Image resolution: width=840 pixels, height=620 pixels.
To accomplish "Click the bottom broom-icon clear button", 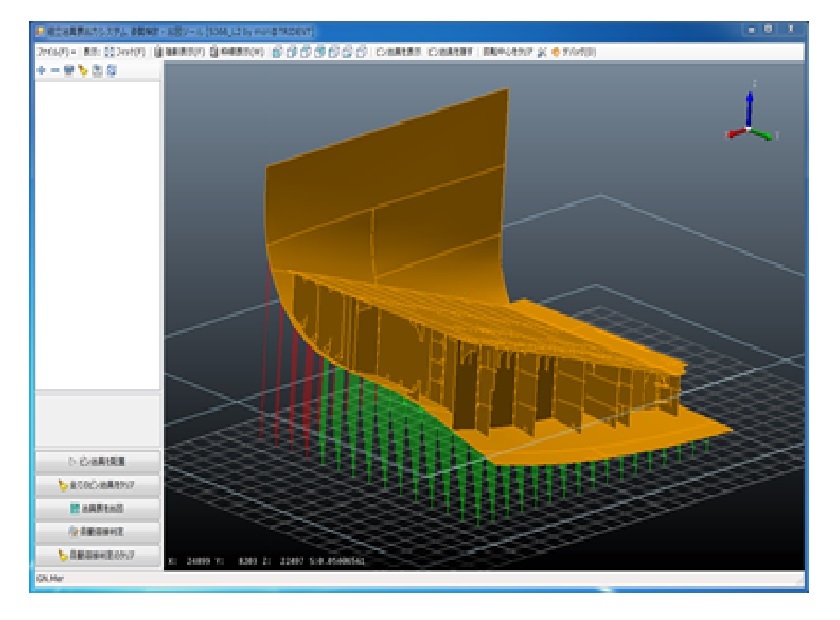I will [x=98, y=555].
